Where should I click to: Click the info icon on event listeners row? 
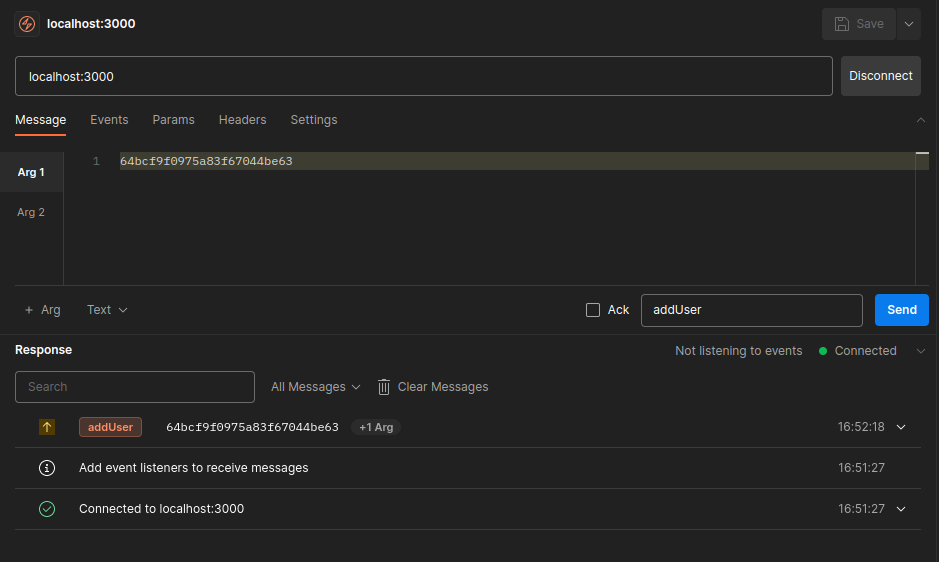point(47,468)
